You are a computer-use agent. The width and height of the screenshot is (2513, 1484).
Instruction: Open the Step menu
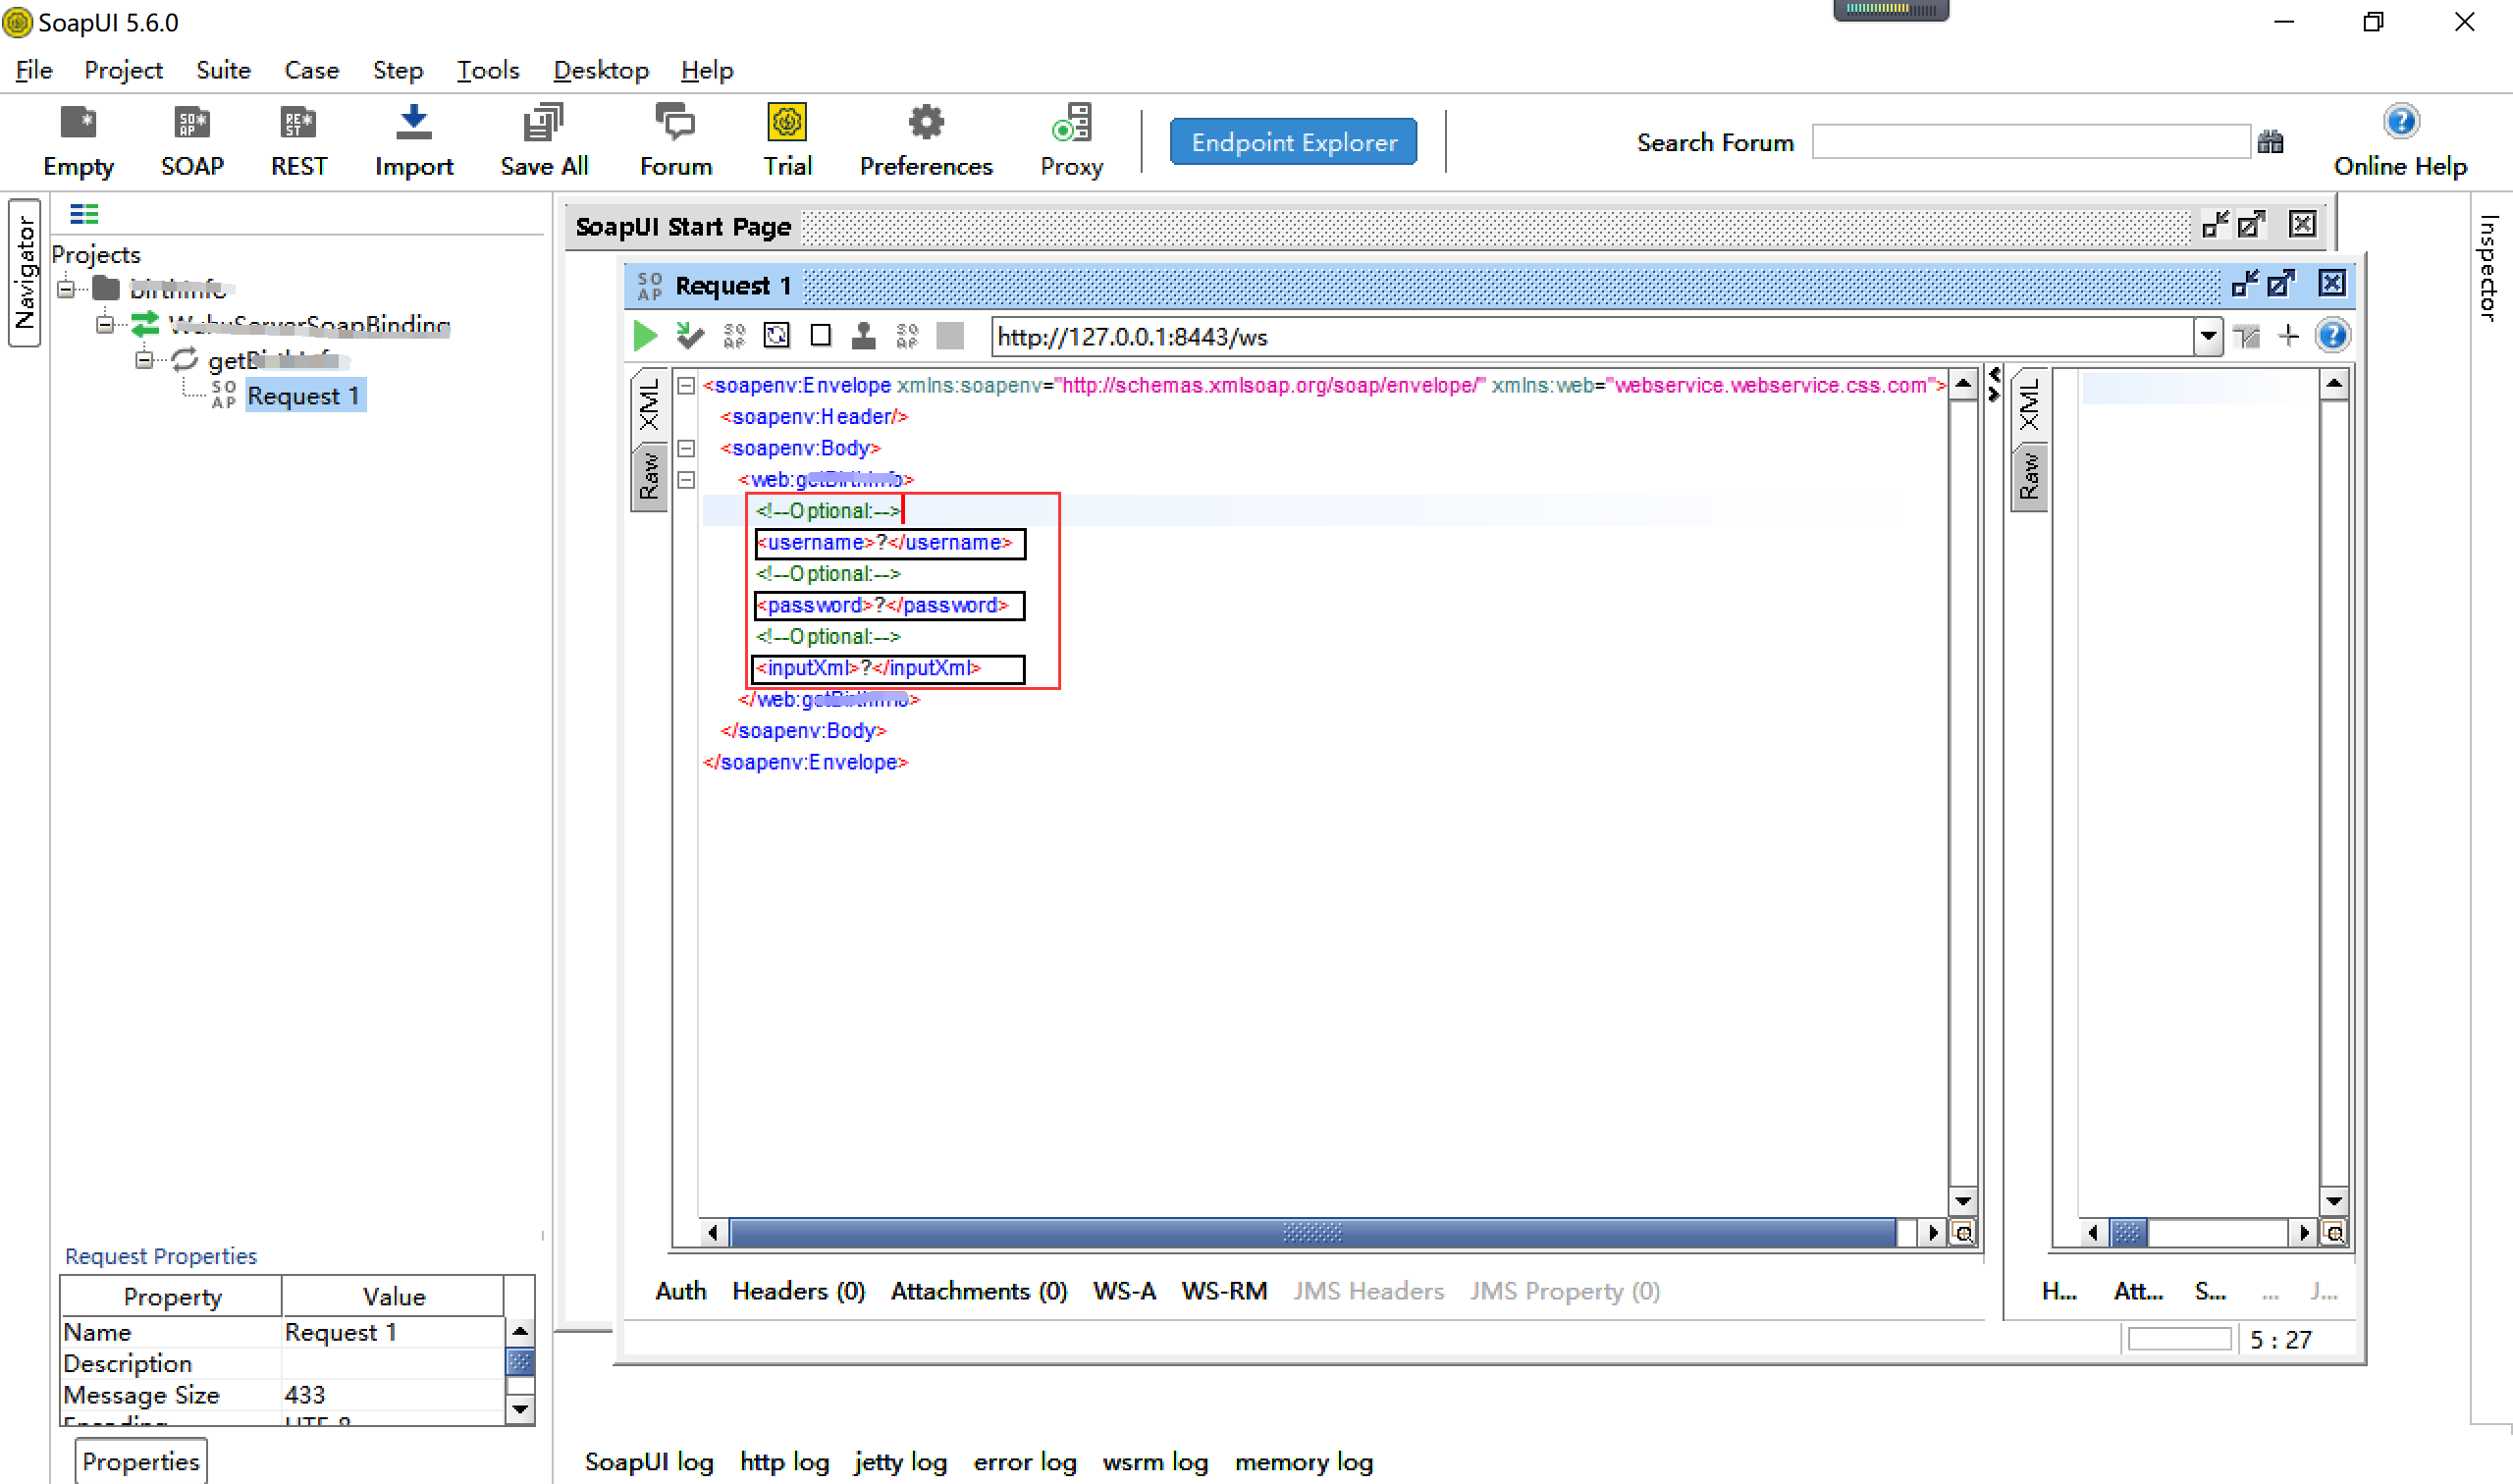[x=397, y=70]
